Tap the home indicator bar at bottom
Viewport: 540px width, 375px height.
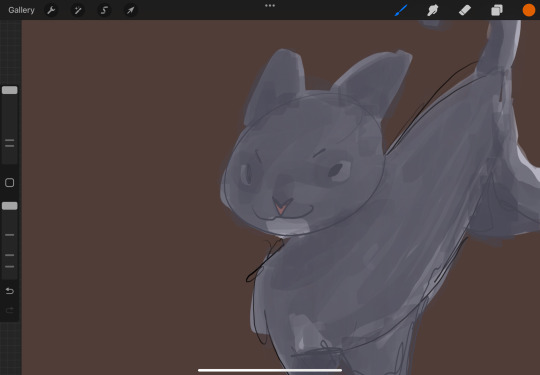coord(270,371)
